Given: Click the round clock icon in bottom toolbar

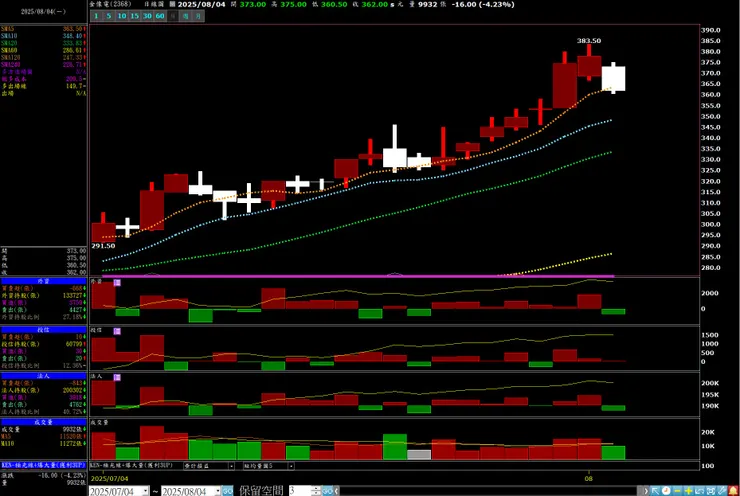Looking at the screenshot, I should coord(666,491).
